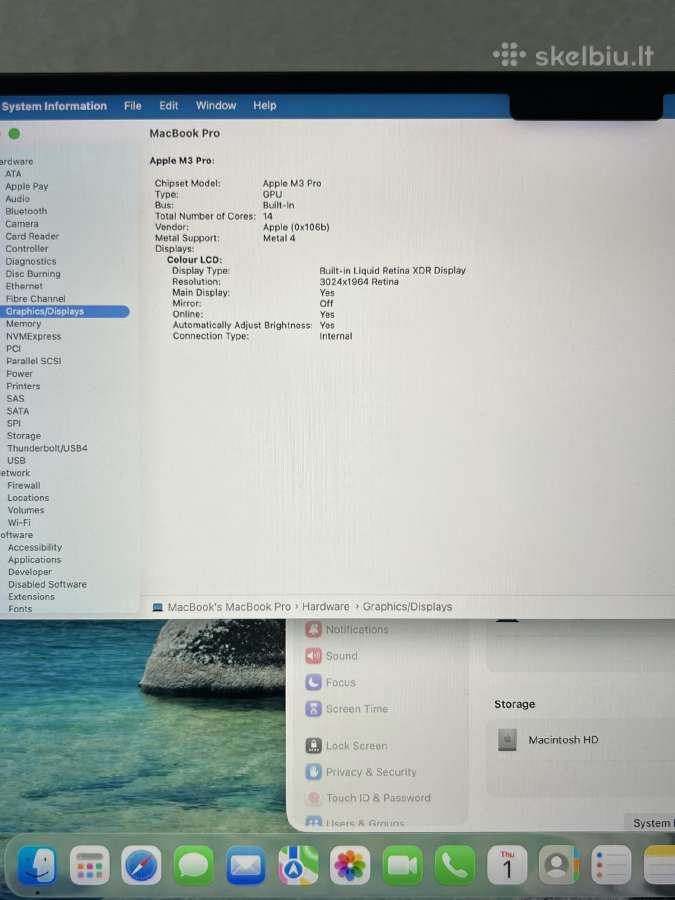This screenshot has height=900, width=675.
Task: Click Notifications icon in System Settings
Action: tap(313, 629)
